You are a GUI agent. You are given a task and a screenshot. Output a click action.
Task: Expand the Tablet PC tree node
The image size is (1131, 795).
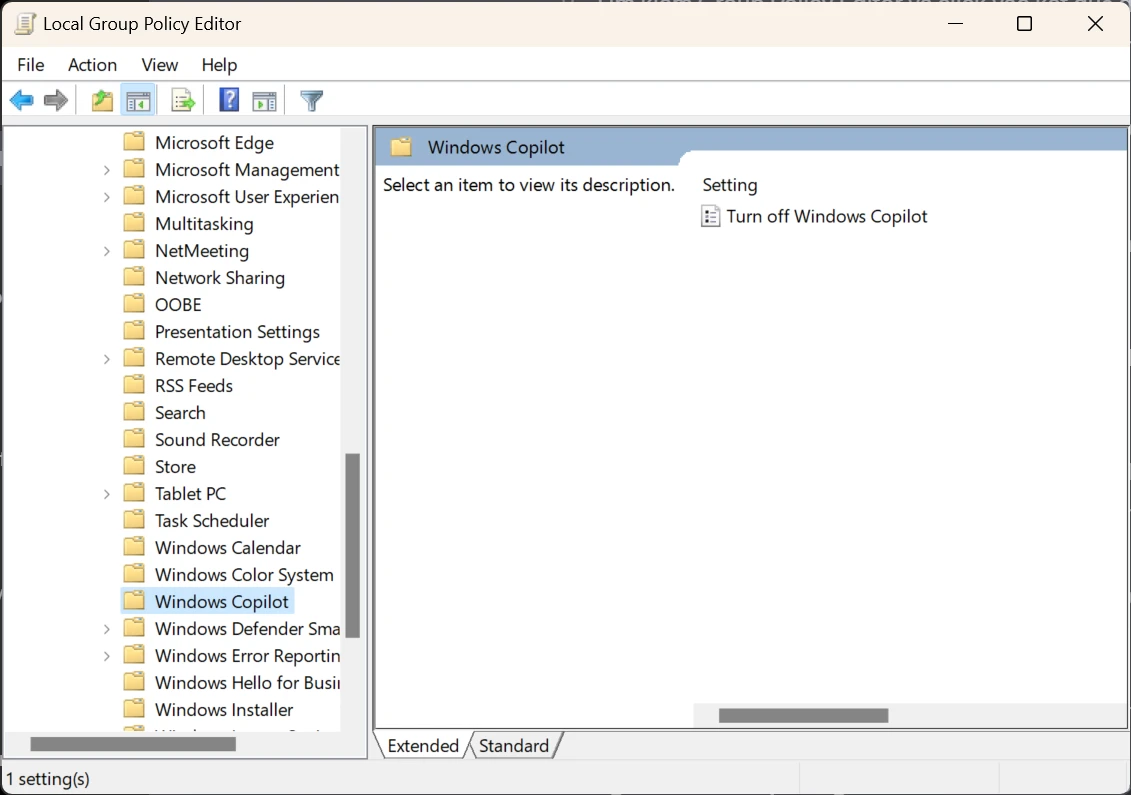pos(107,494)
